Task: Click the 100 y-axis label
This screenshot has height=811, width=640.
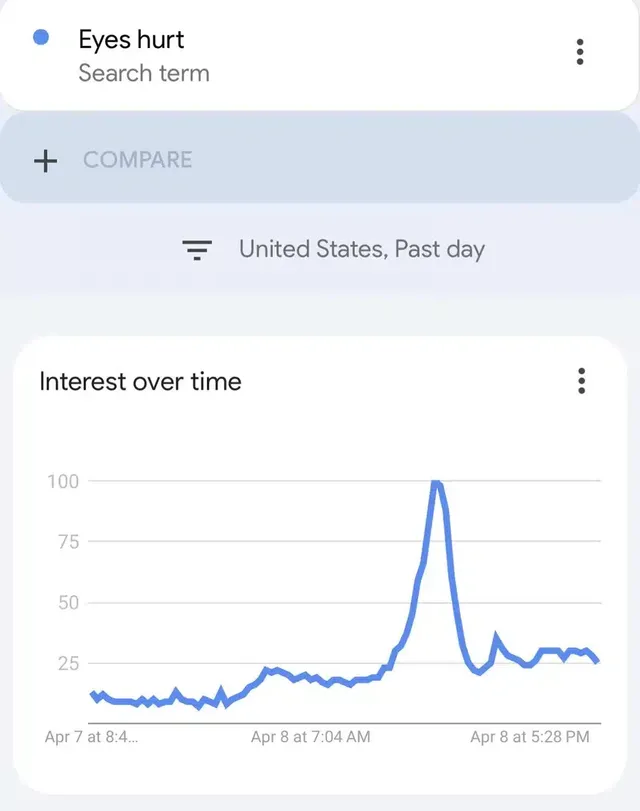Action: pos(63,481)
